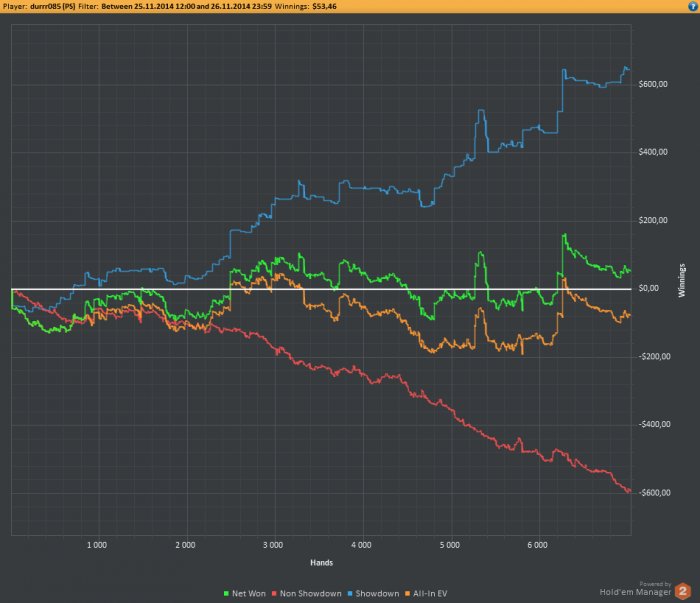Viewport: 700px width, 603px height.
Task: Toggle the Non Showdown legend entry
Action: [x=307, y=594]
